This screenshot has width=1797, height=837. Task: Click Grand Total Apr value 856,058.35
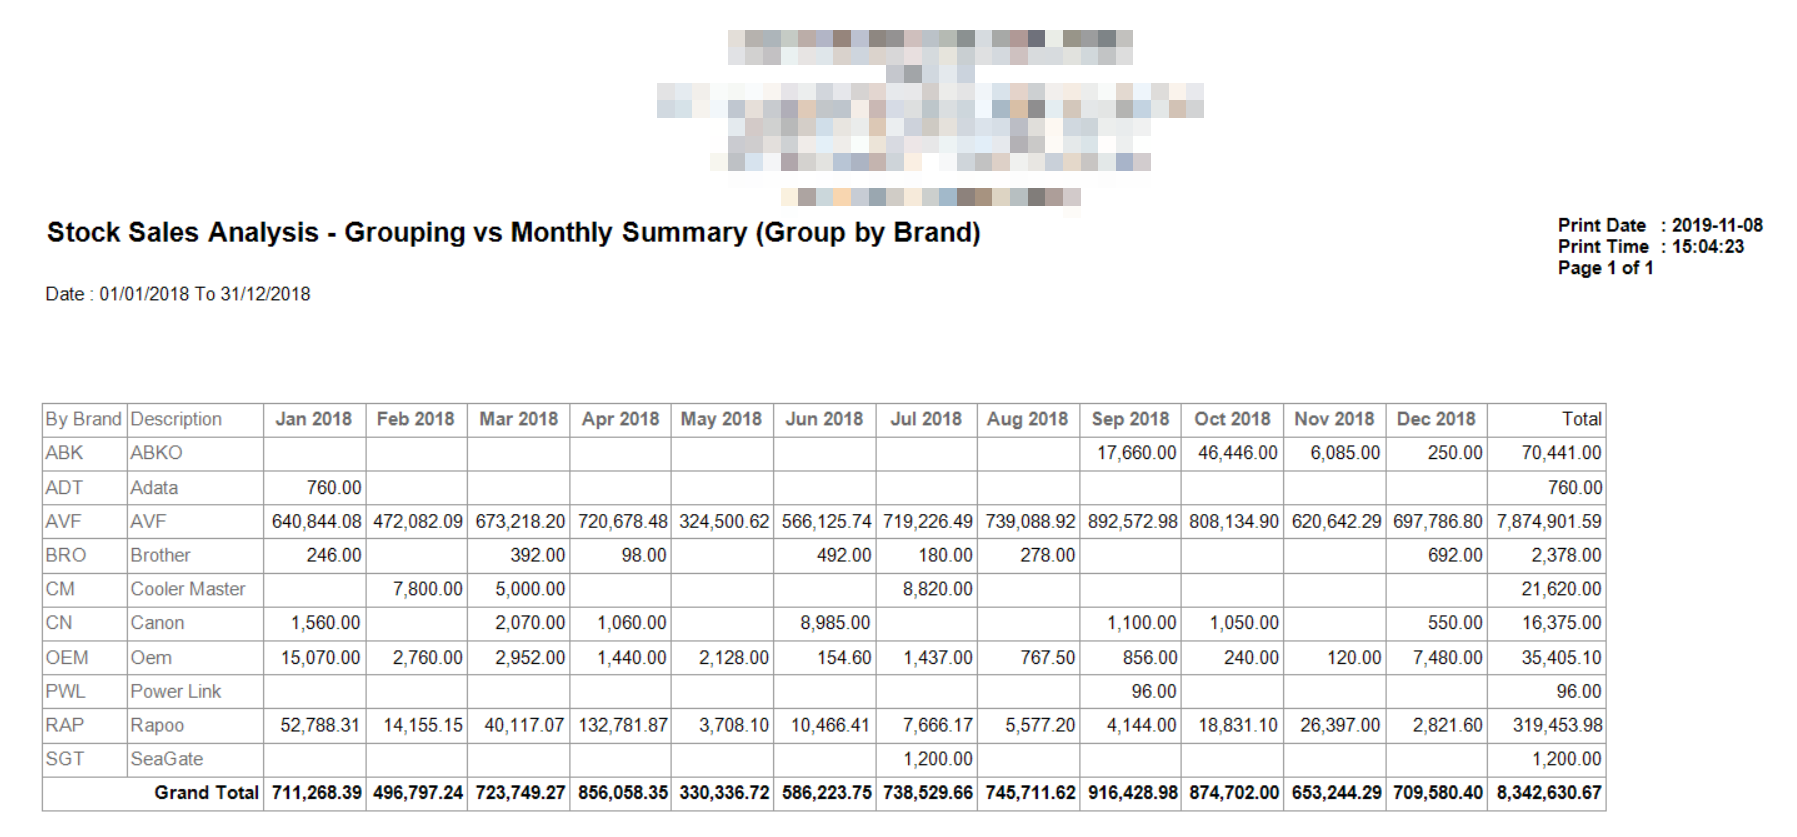click(623, 793)
